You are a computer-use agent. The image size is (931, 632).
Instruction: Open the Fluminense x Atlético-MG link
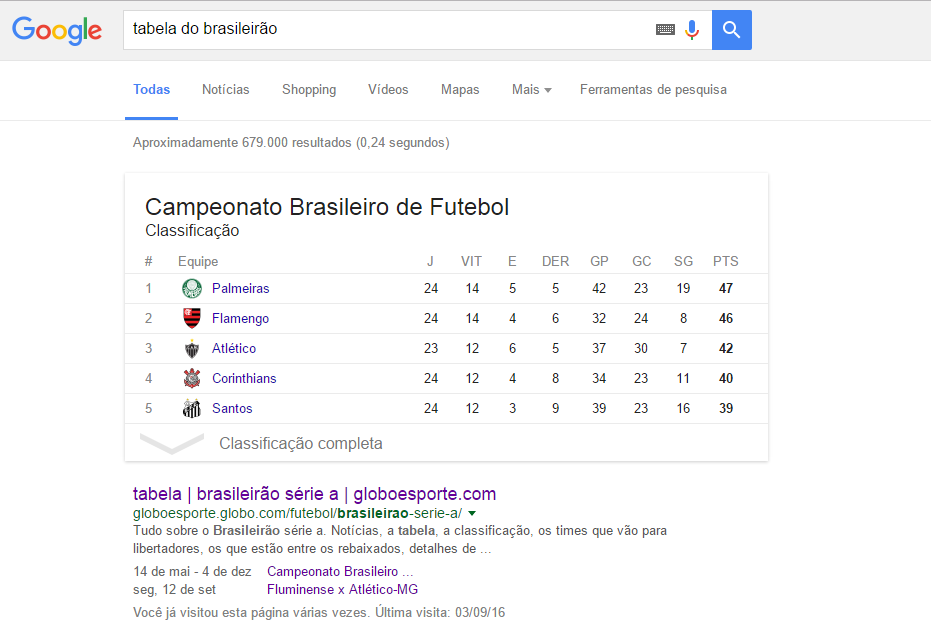pyautogui.click(x=343, y=589)
